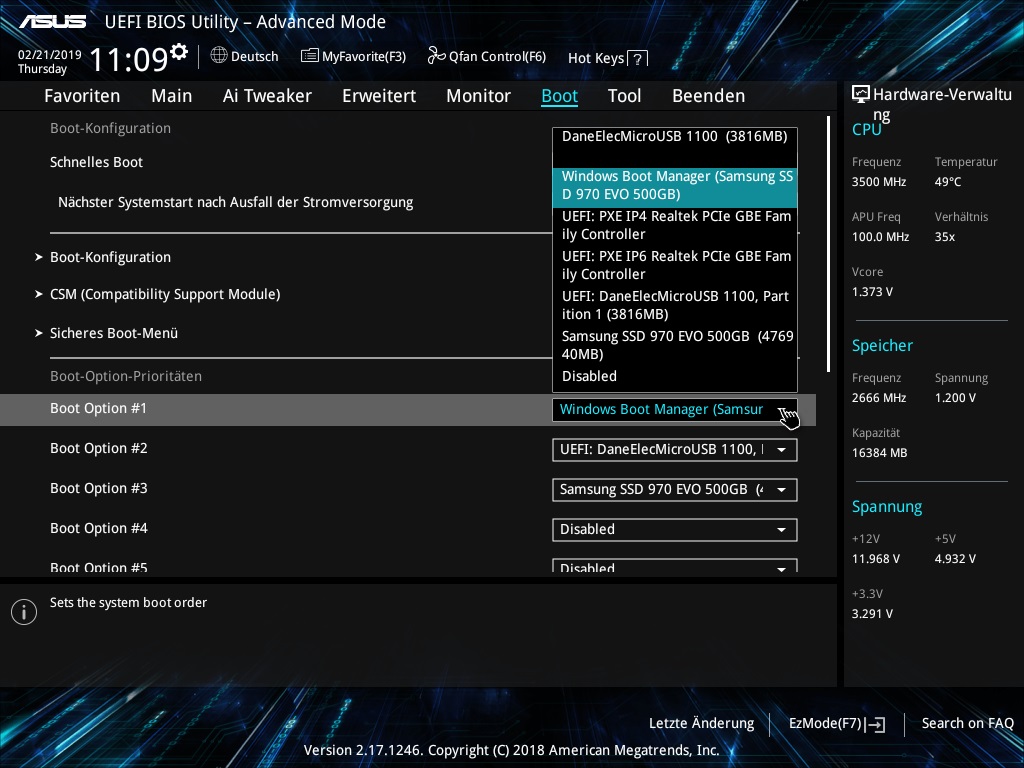Select the Boot tab
Image resolution: width=1024 pixels, height=768 pixels.
560,96
